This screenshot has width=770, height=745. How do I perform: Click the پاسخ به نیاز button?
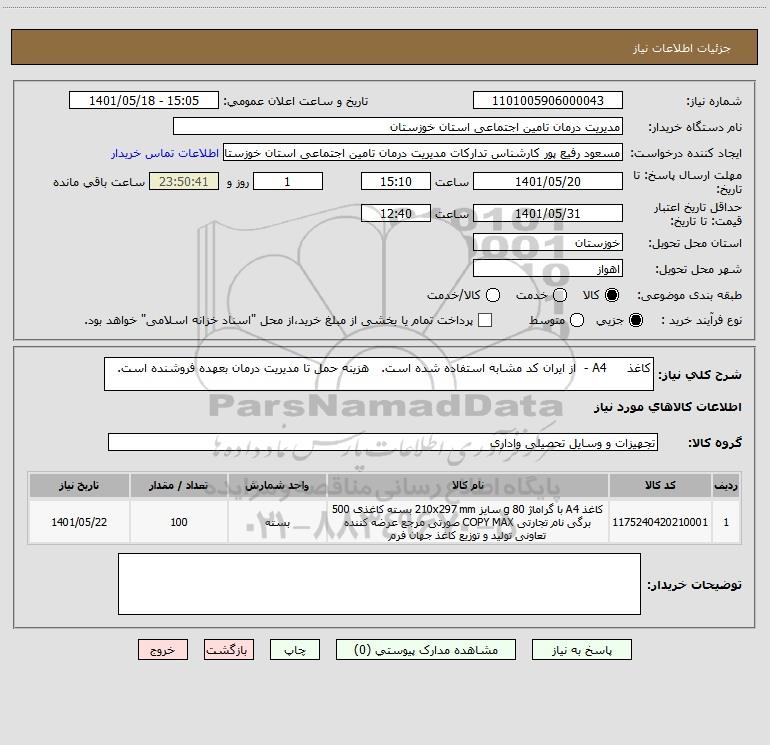[x=582, y=650]
